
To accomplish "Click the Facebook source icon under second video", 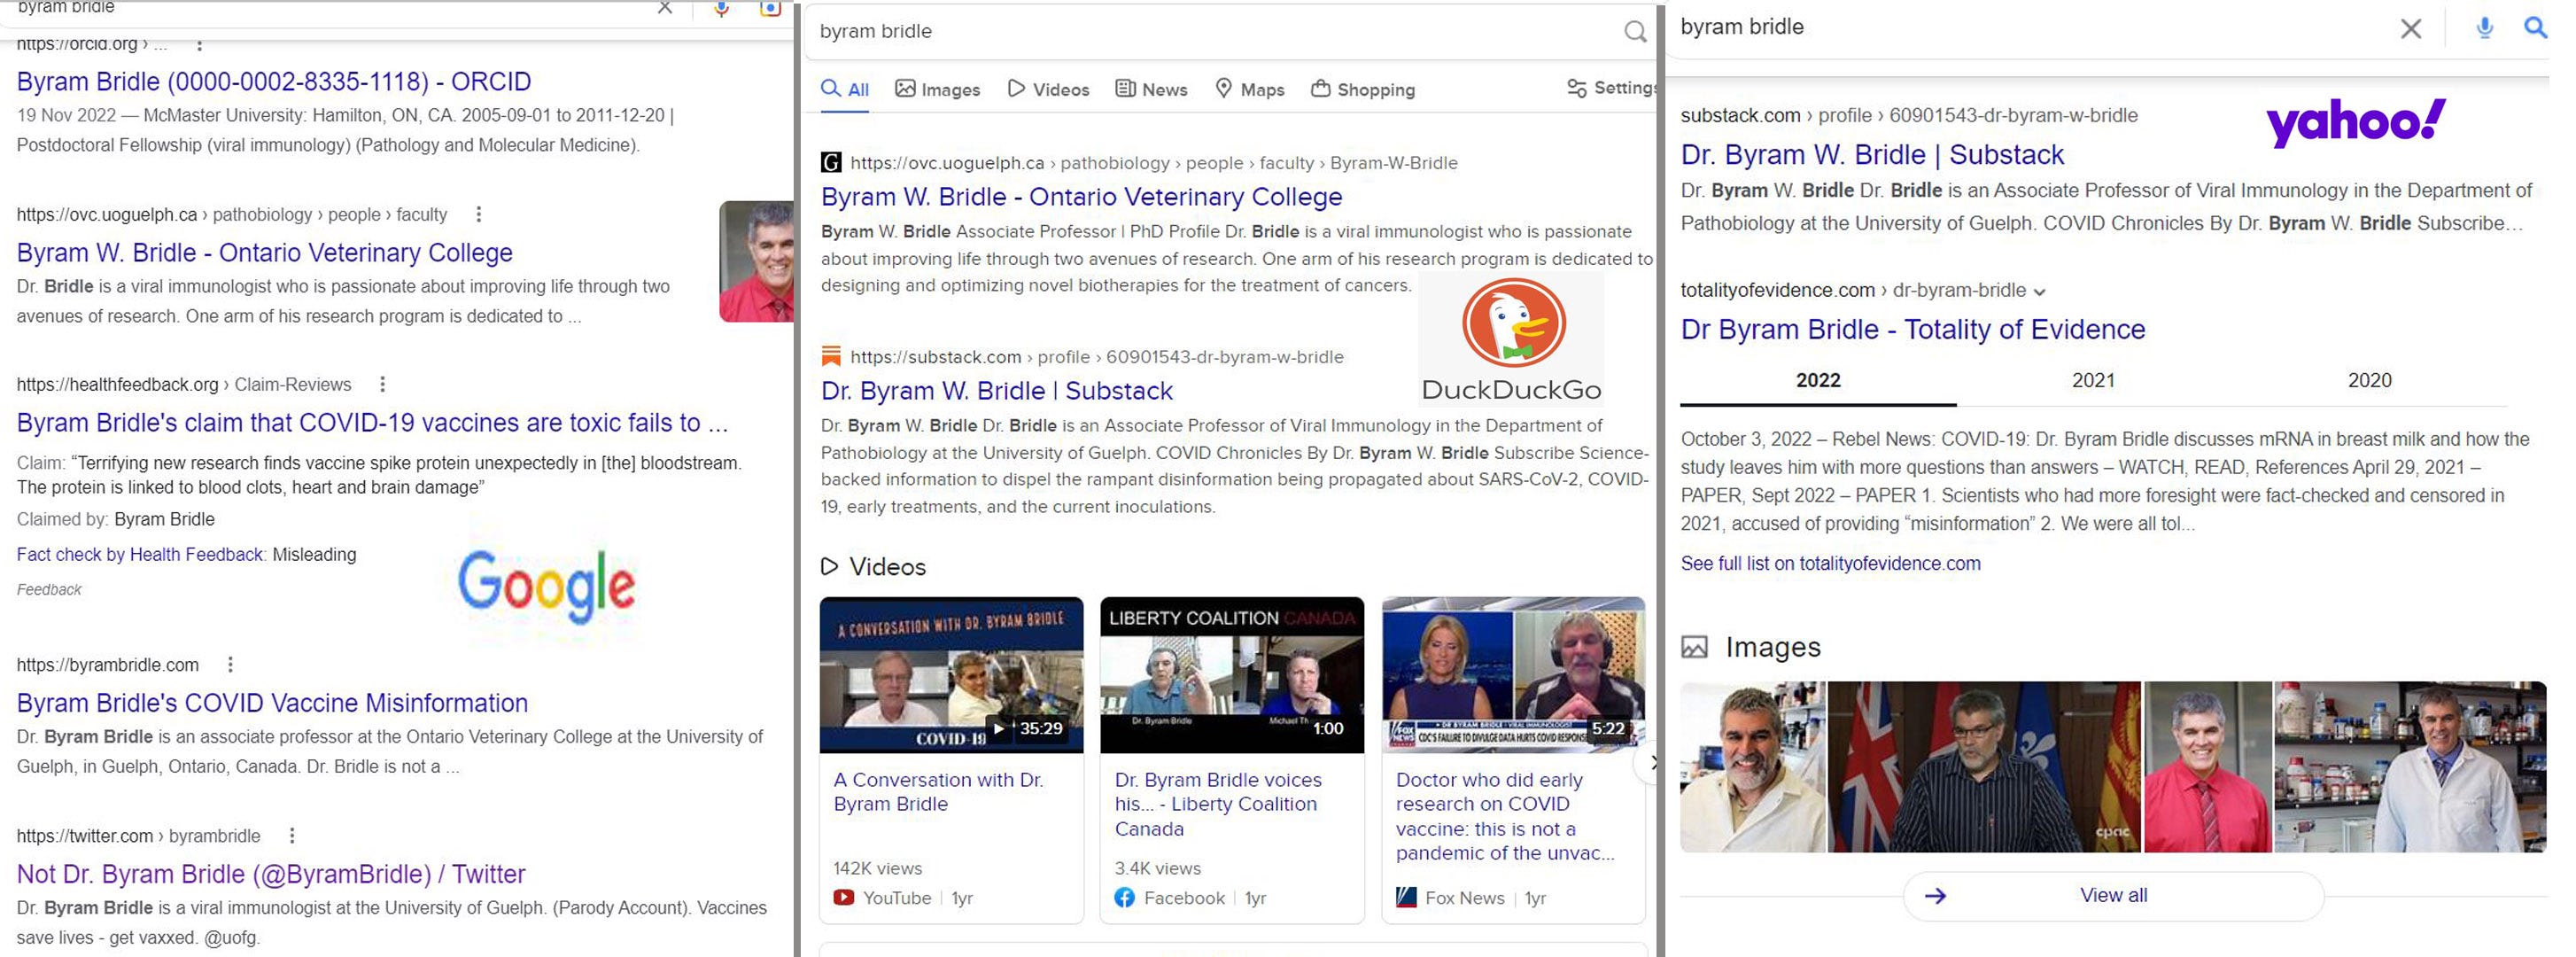I will tap(1125, 898).
